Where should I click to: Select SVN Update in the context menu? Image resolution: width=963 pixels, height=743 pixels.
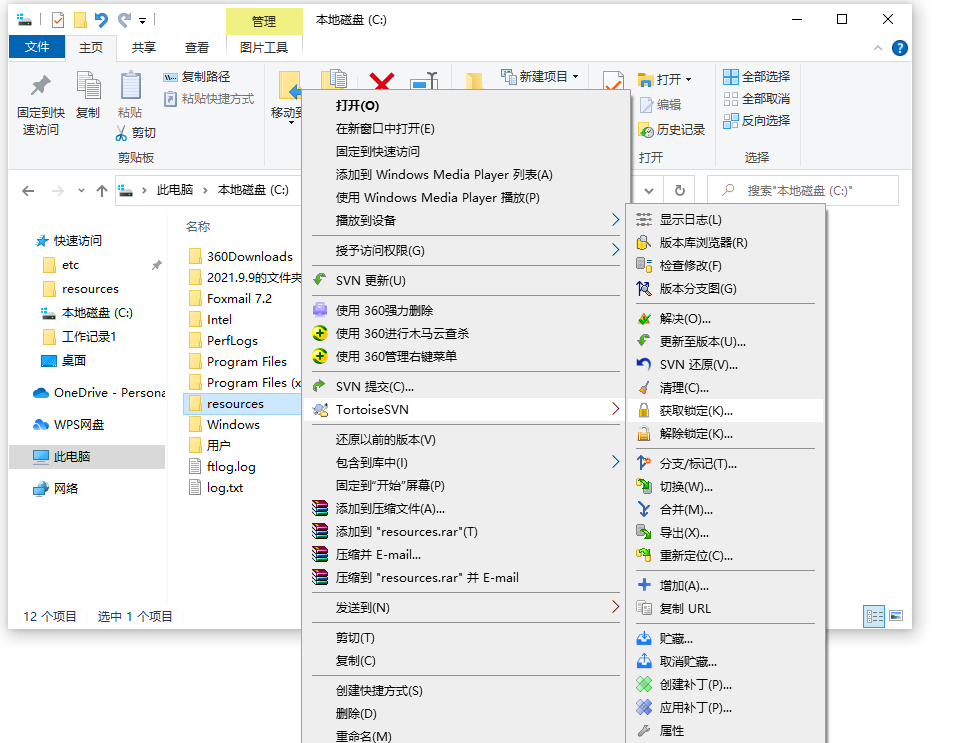pyautogui.click(x=370, y=281)
